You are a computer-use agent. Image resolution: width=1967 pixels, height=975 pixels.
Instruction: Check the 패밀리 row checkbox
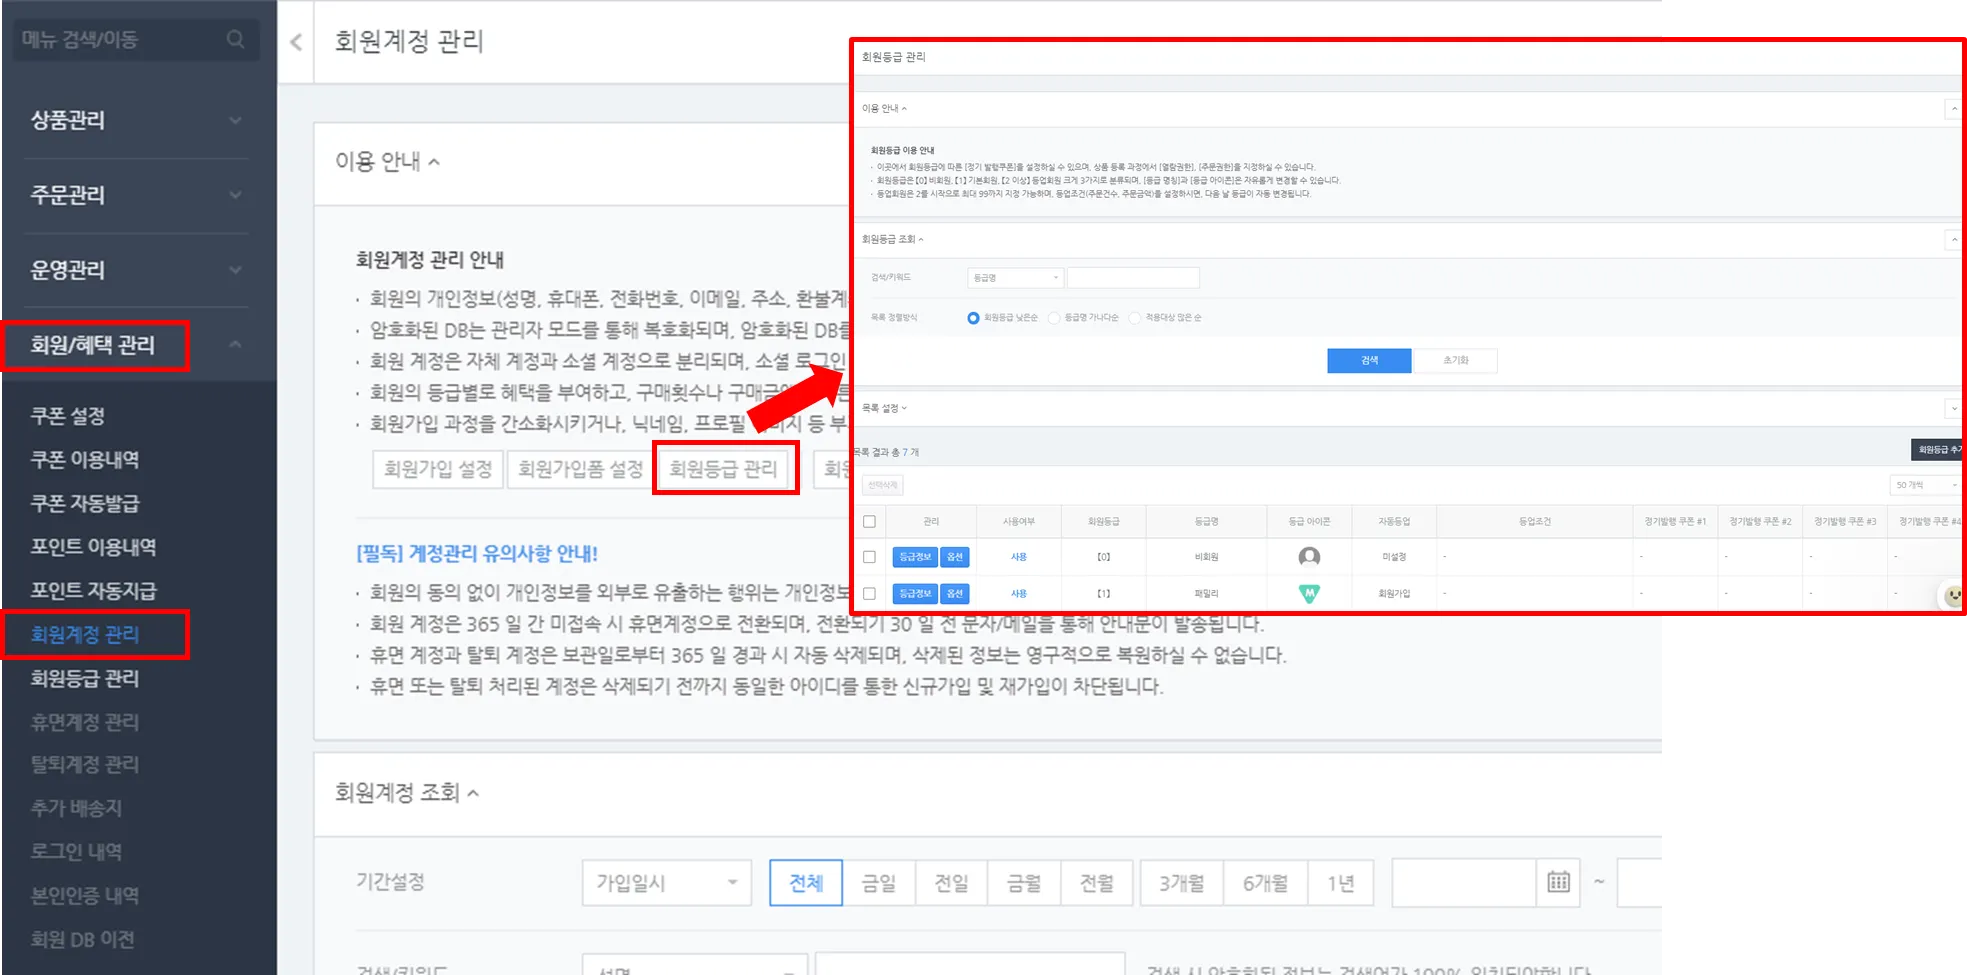tap(869, 594)
